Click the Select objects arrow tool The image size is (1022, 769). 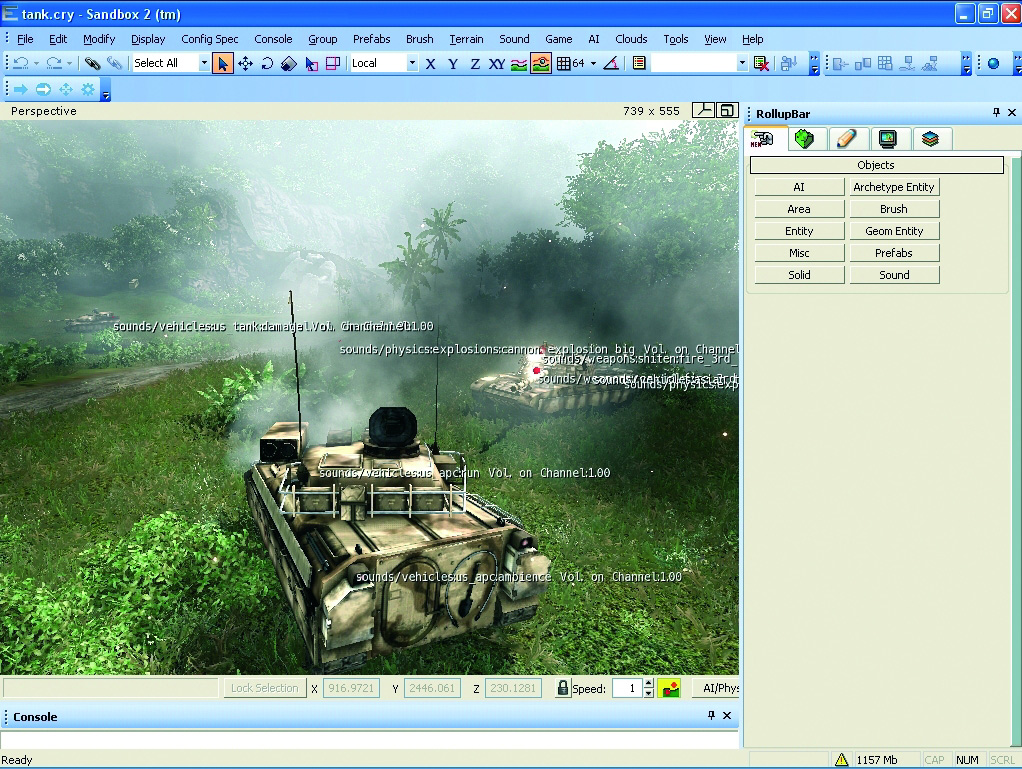222,63
